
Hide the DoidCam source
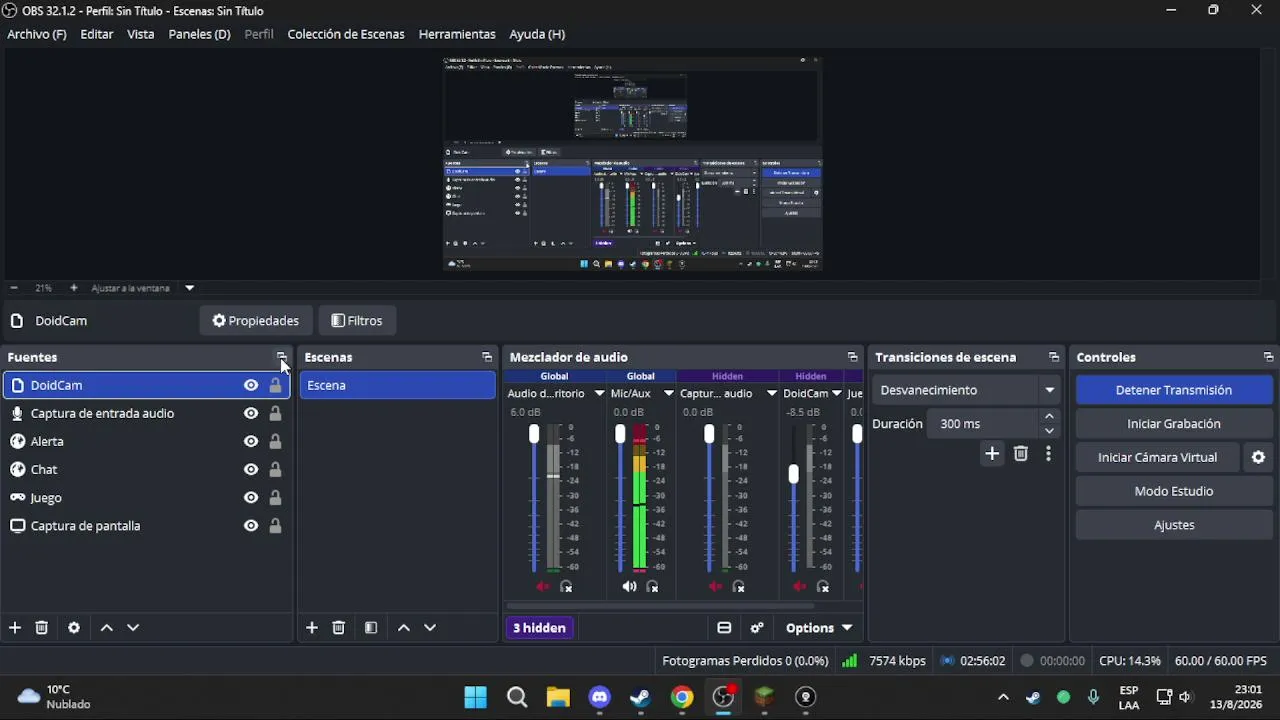coord(251,385)
